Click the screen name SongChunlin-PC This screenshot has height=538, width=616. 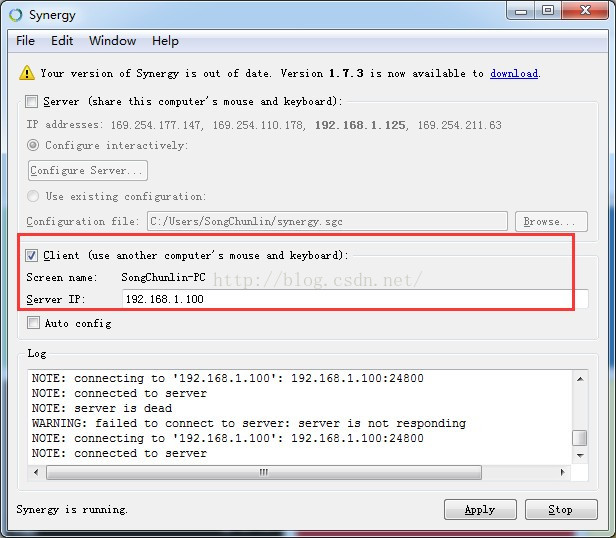tap(163, 277)
